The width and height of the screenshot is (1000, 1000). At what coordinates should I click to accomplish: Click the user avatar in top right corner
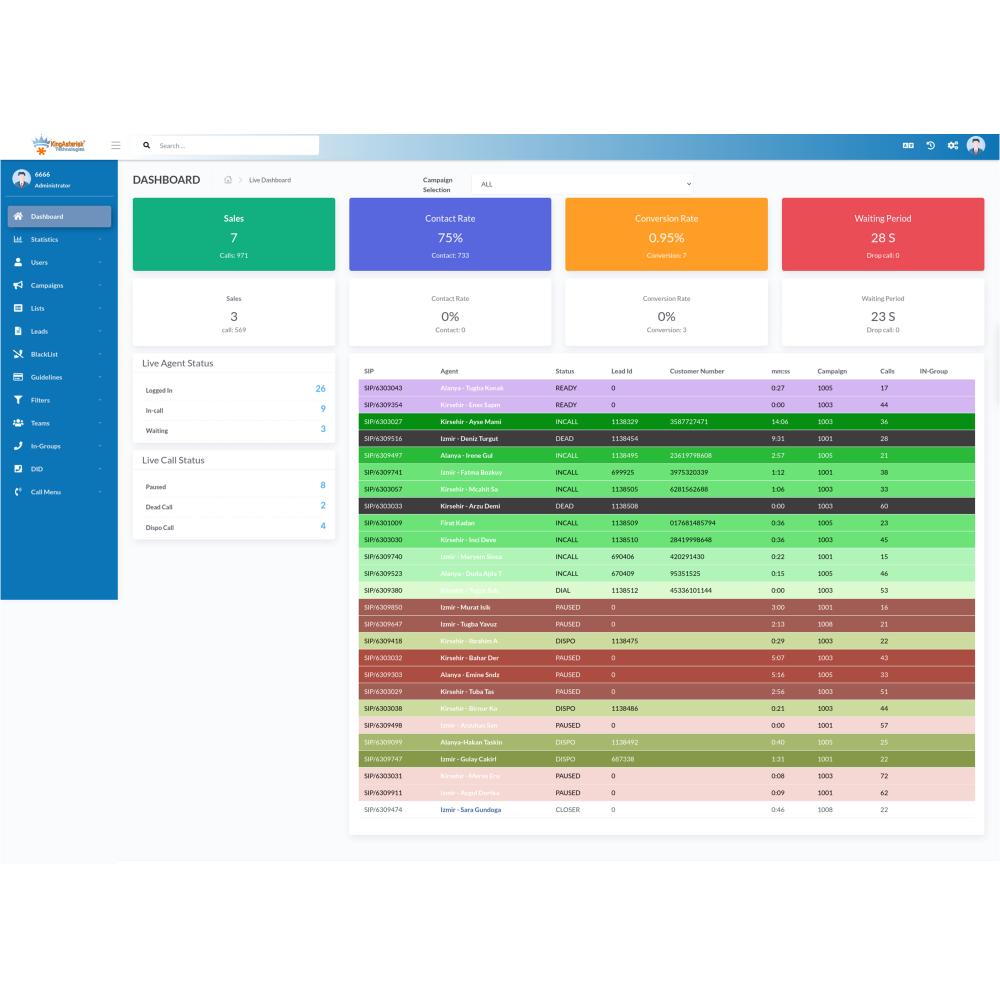tap(976, 146)
